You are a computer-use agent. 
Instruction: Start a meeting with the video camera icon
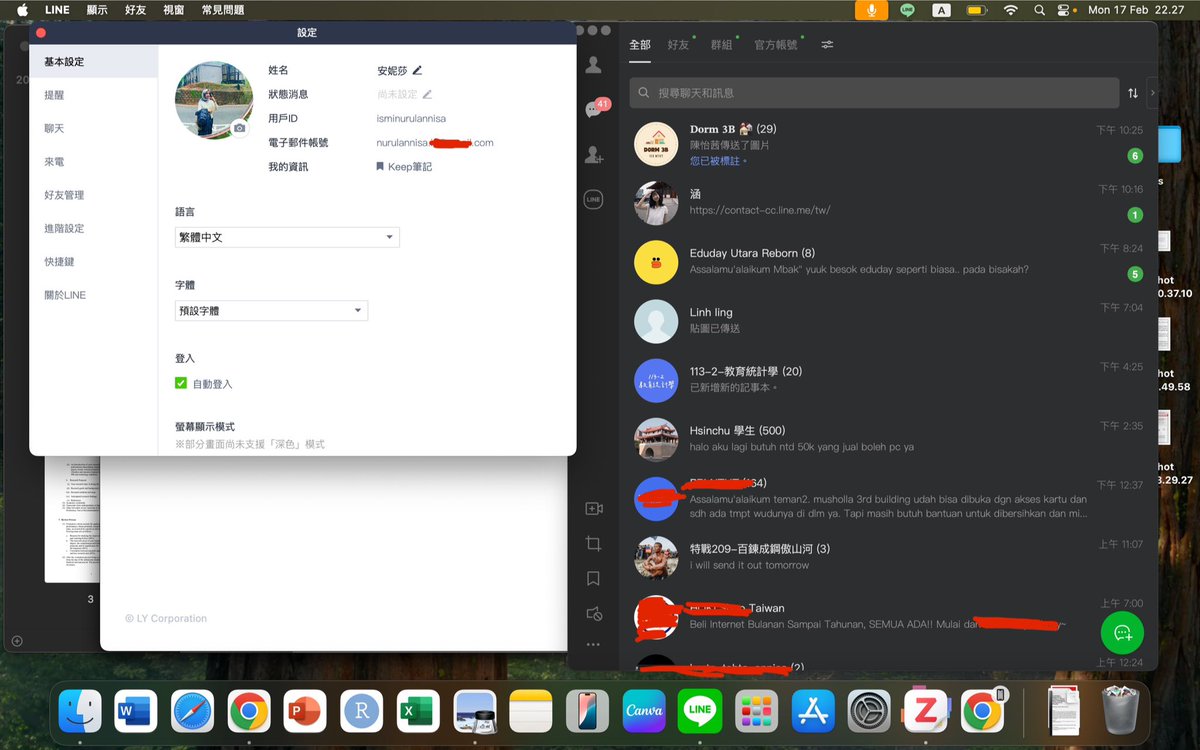(594, 508)
